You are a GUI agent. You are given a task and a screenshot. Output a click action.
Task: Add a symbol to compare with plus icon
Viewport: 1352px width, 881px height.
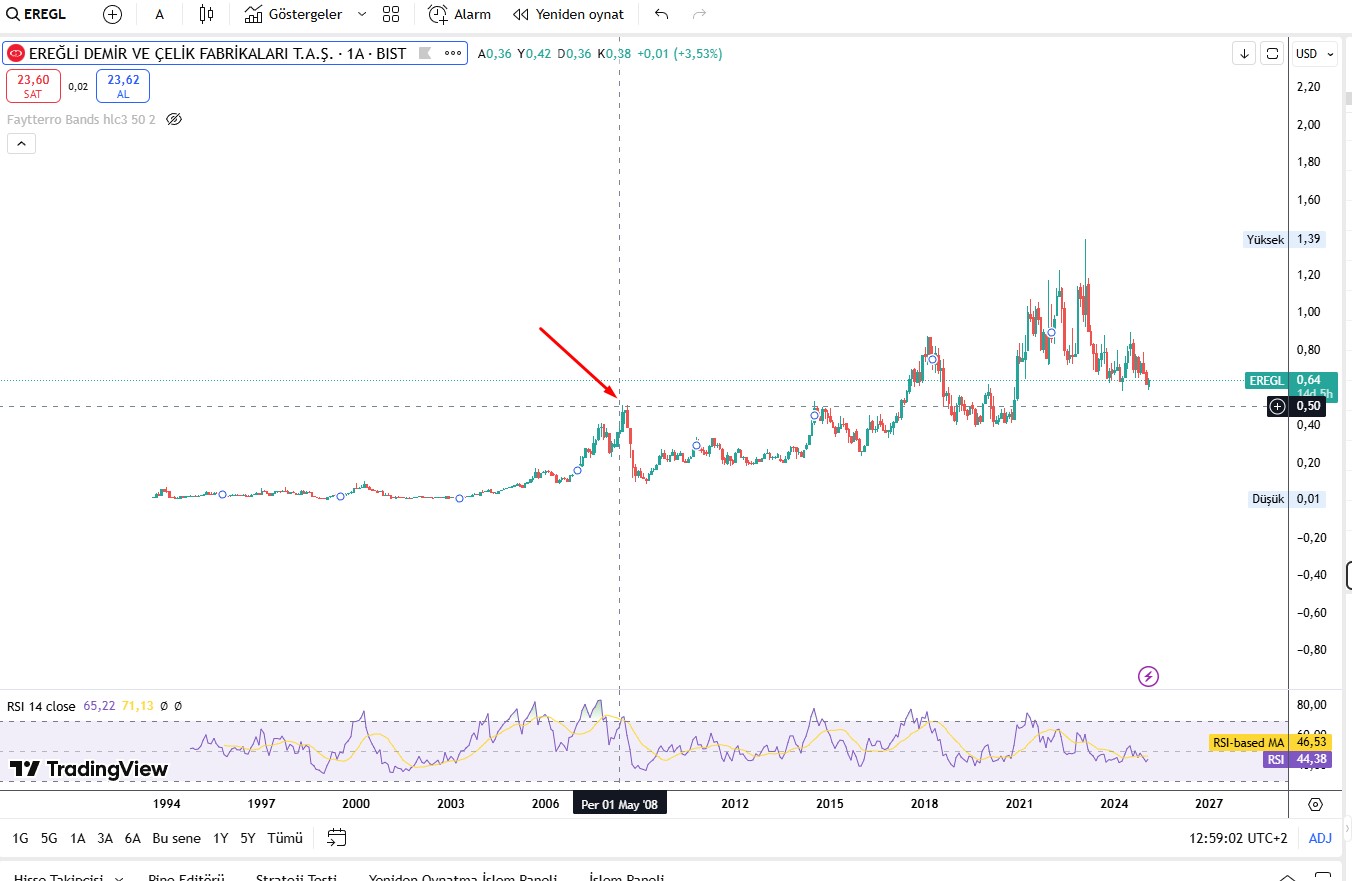click(112, 15)
